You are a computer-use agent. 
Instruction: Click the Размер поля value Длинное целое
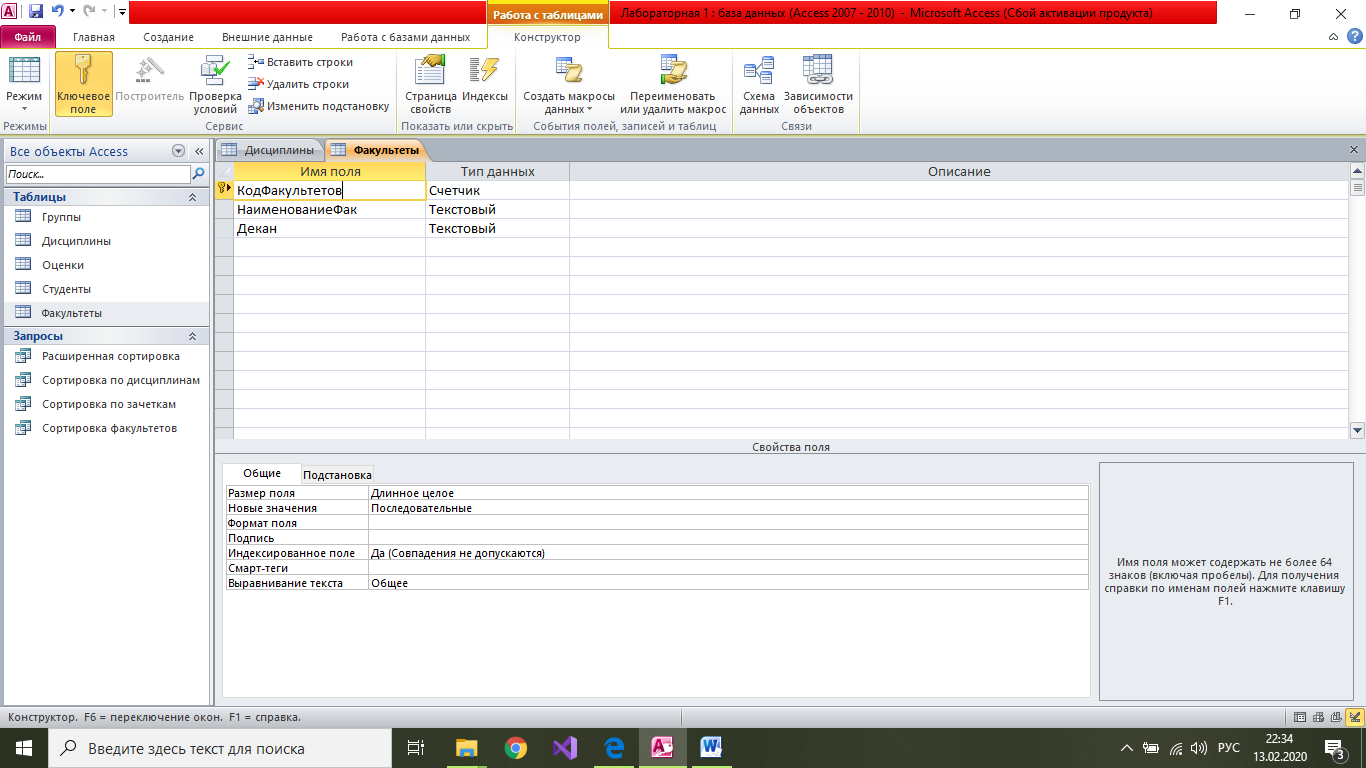click(728, 493)
